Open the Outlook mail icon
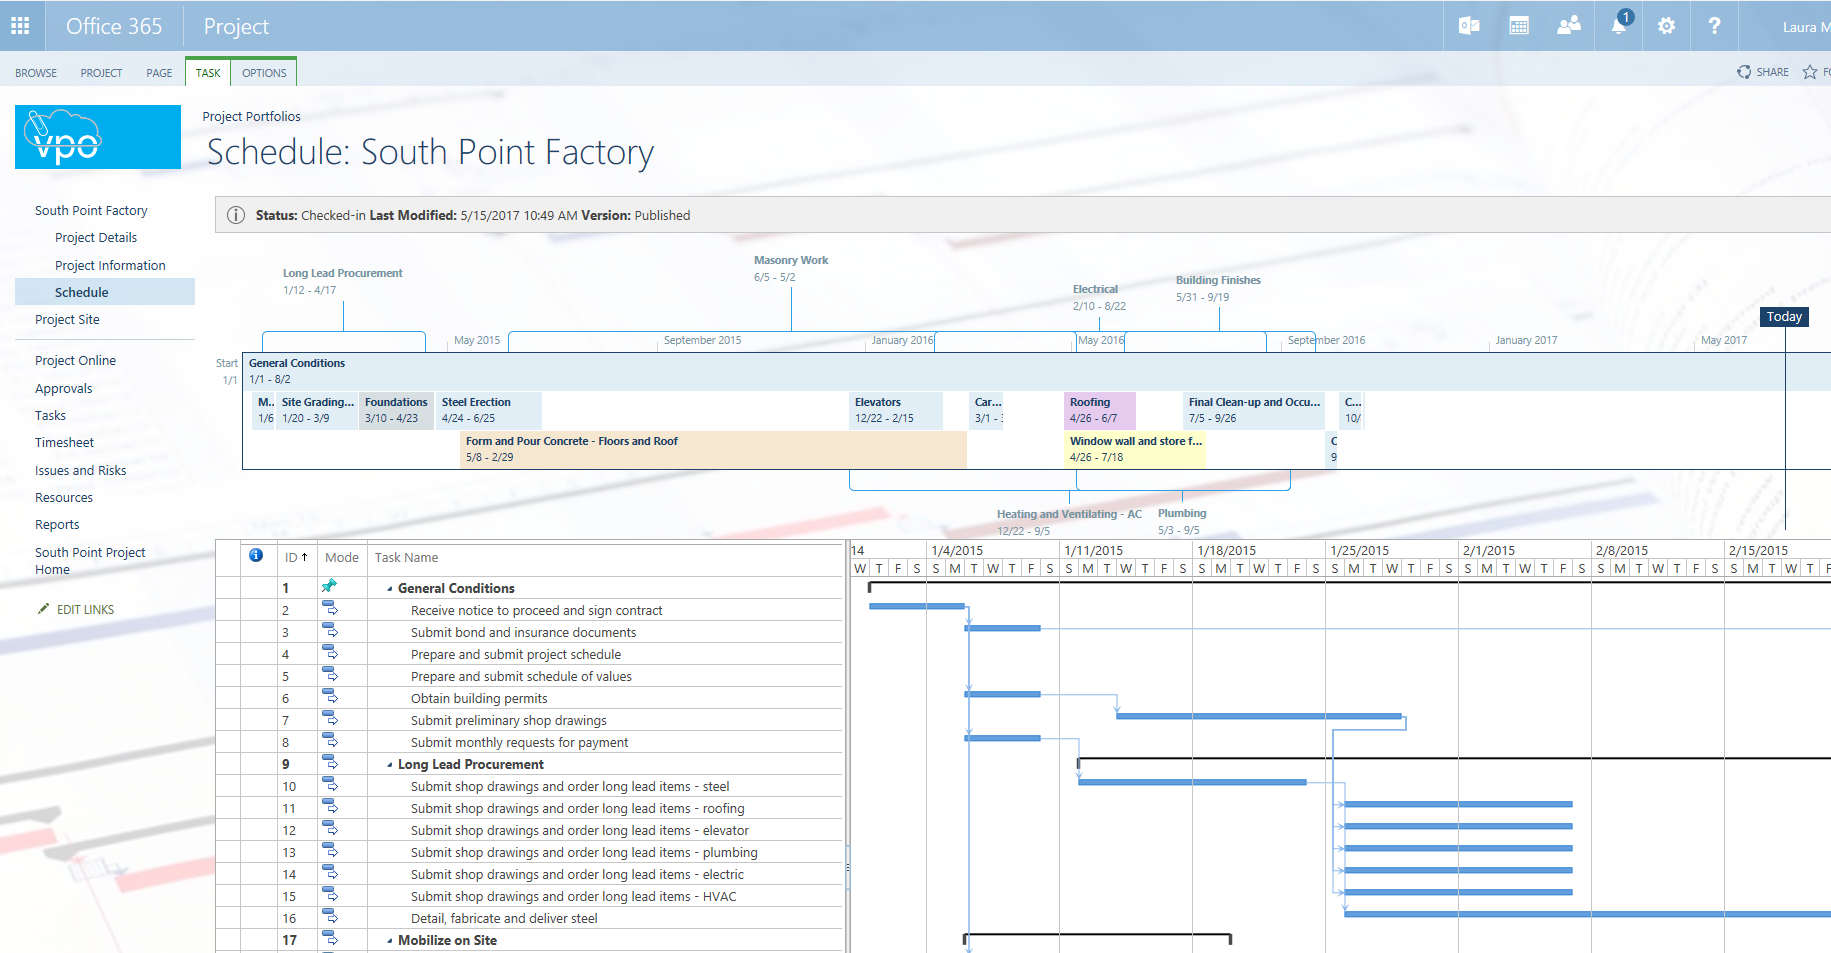This screenshot has width=1831, height=953. (x=1469, y=26)
